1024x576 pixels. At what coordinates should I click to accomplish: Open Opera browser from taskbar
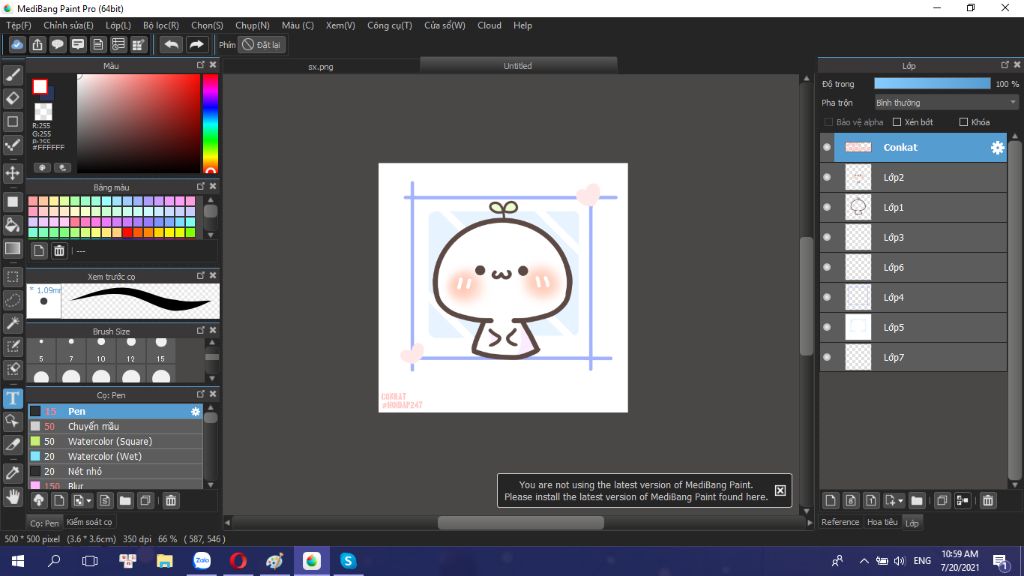click(x=238, y=561)
